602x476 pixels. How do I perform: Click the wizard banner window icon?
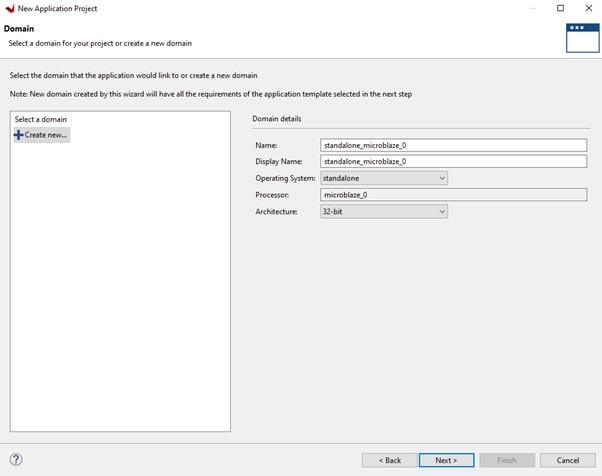tap(582, 37)
